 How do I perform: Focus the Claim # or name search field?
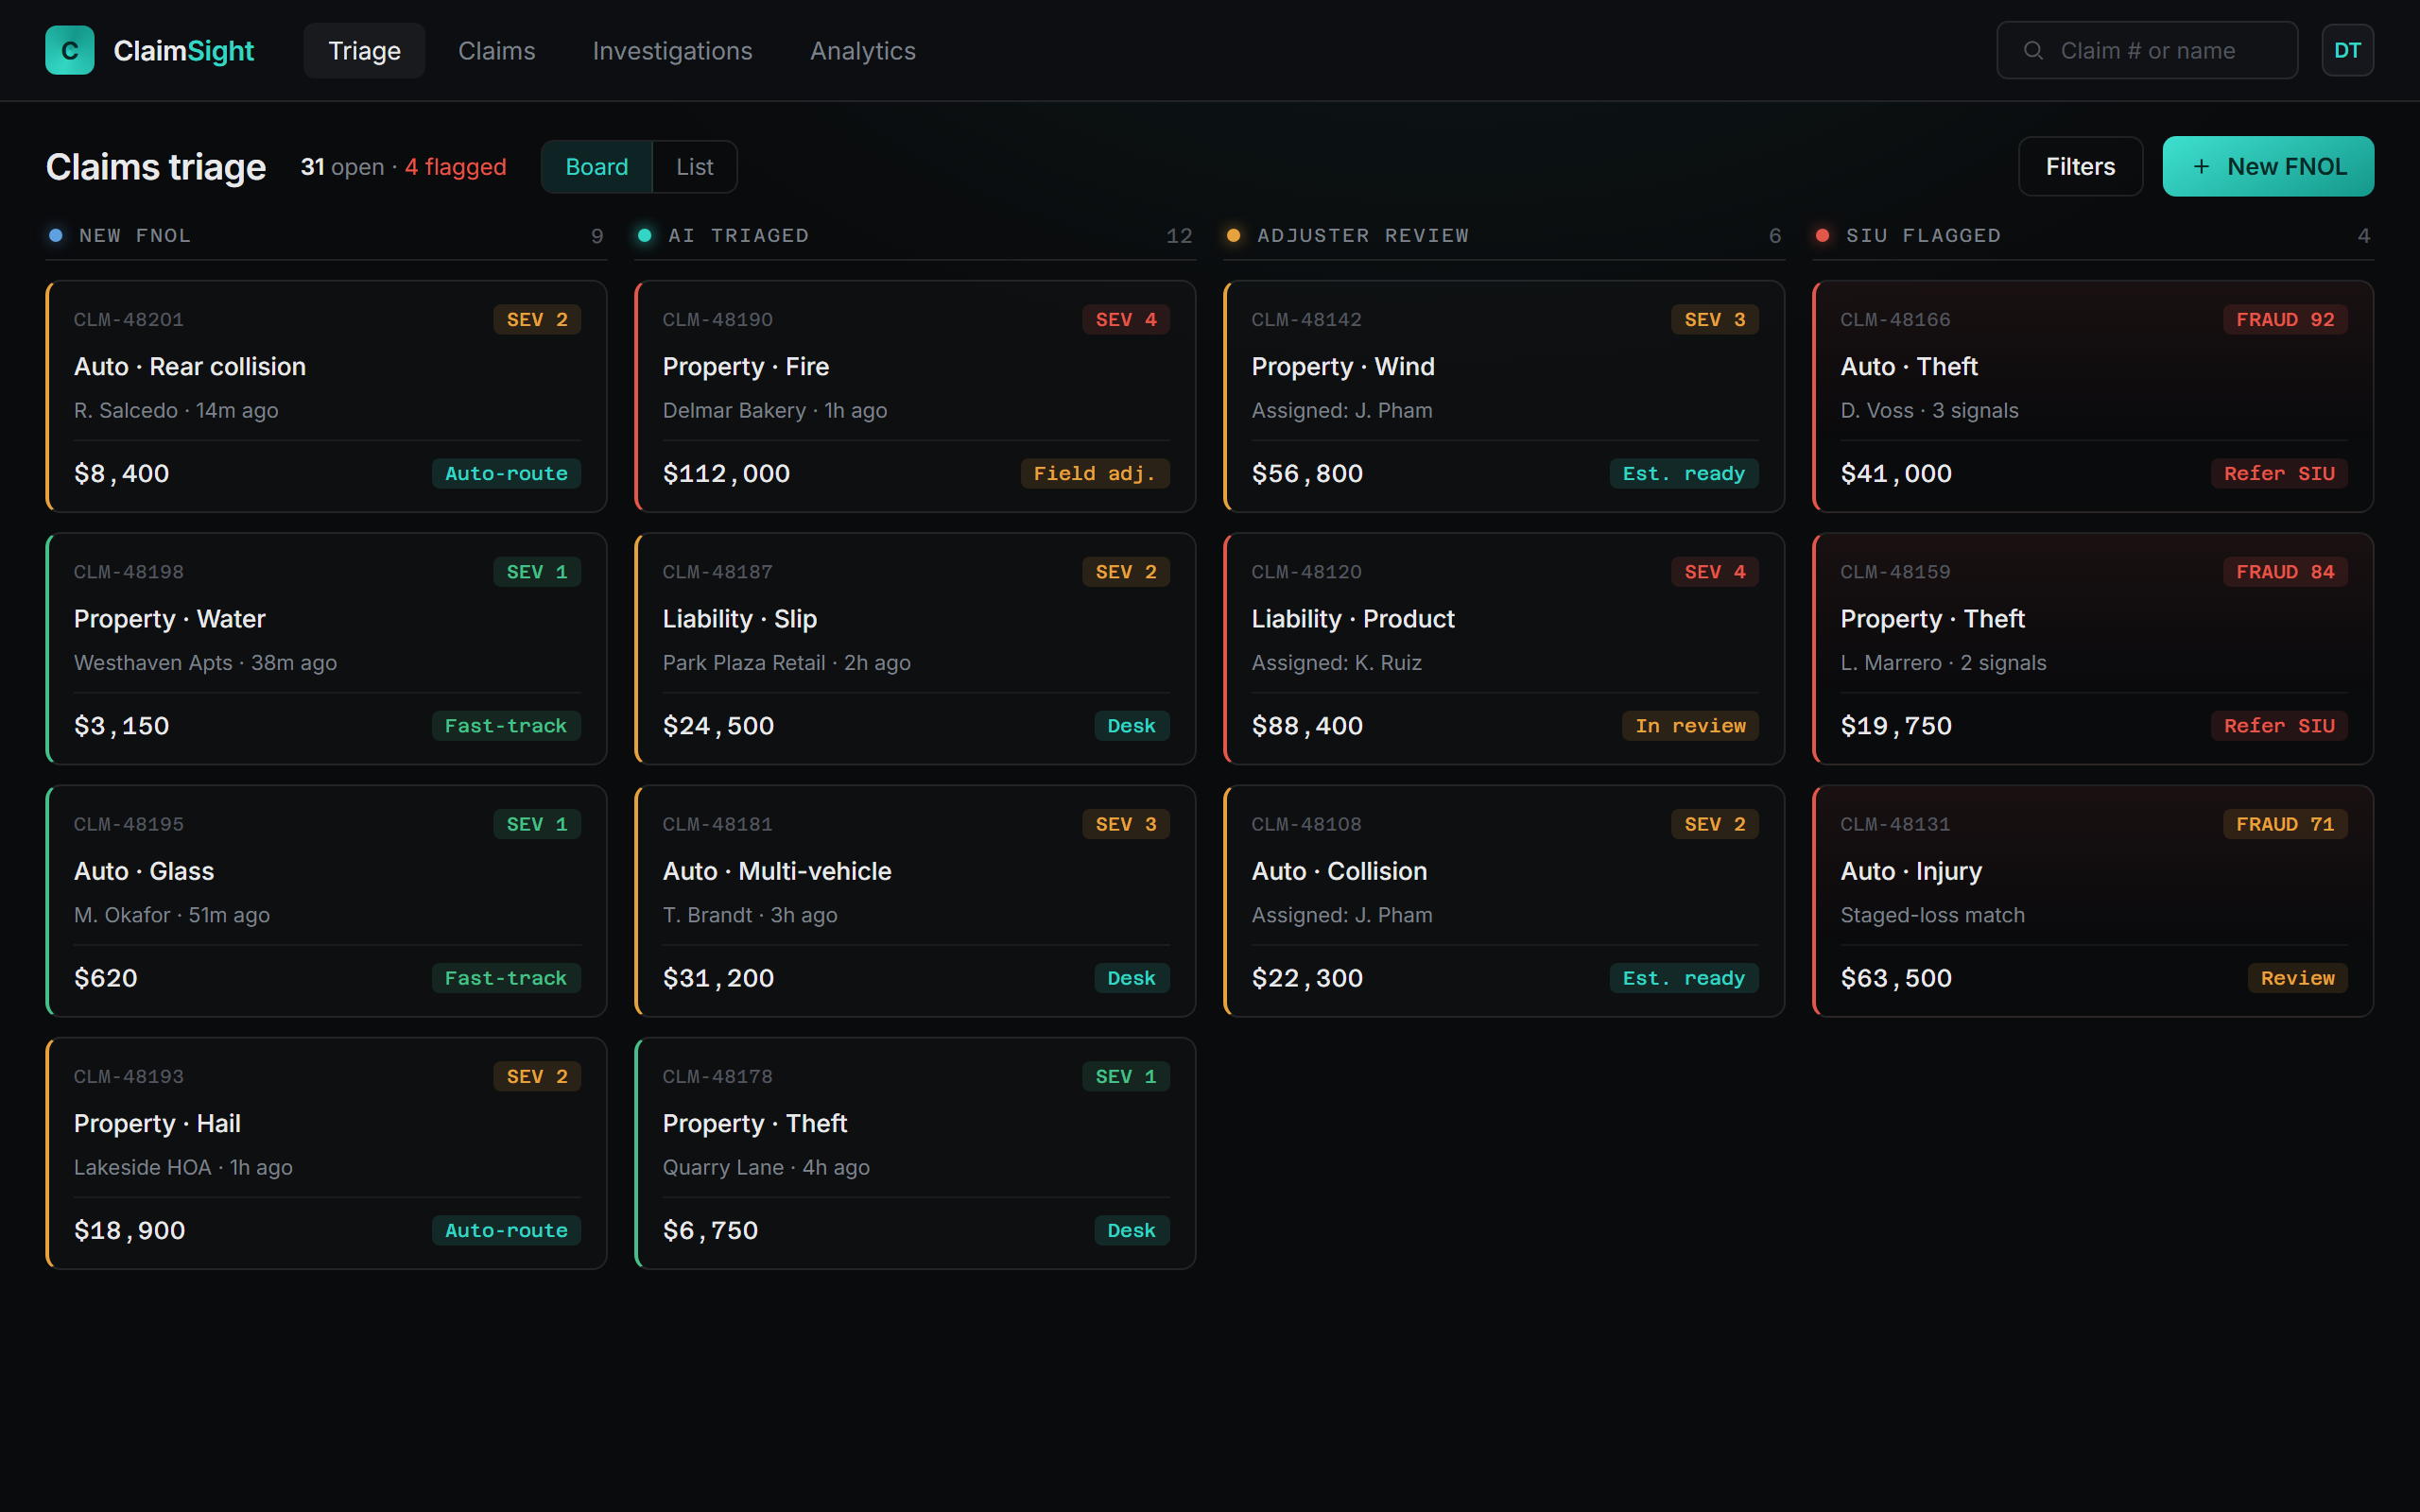pyautogui.click(x=2147, y=50)
